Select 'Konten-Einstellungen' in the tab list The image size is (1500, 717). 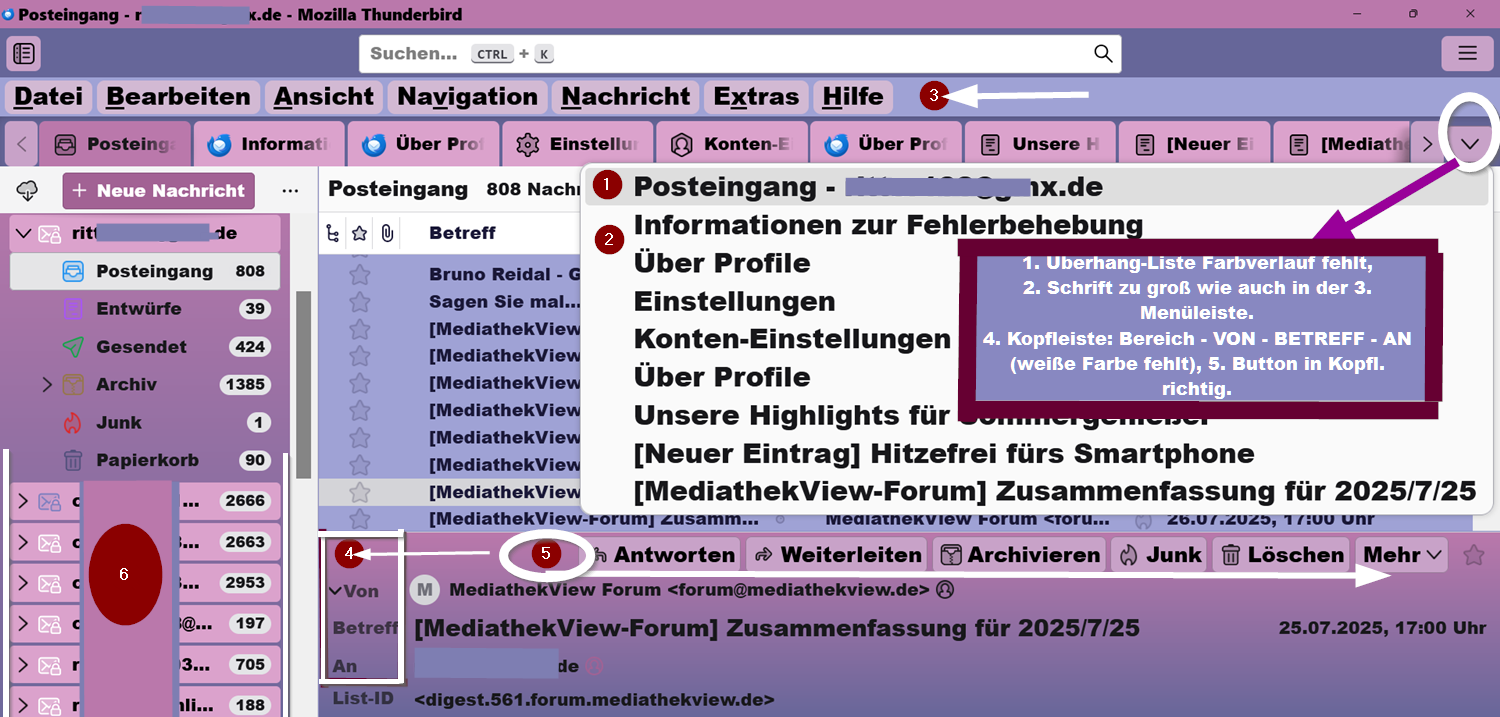pos(792,339)
